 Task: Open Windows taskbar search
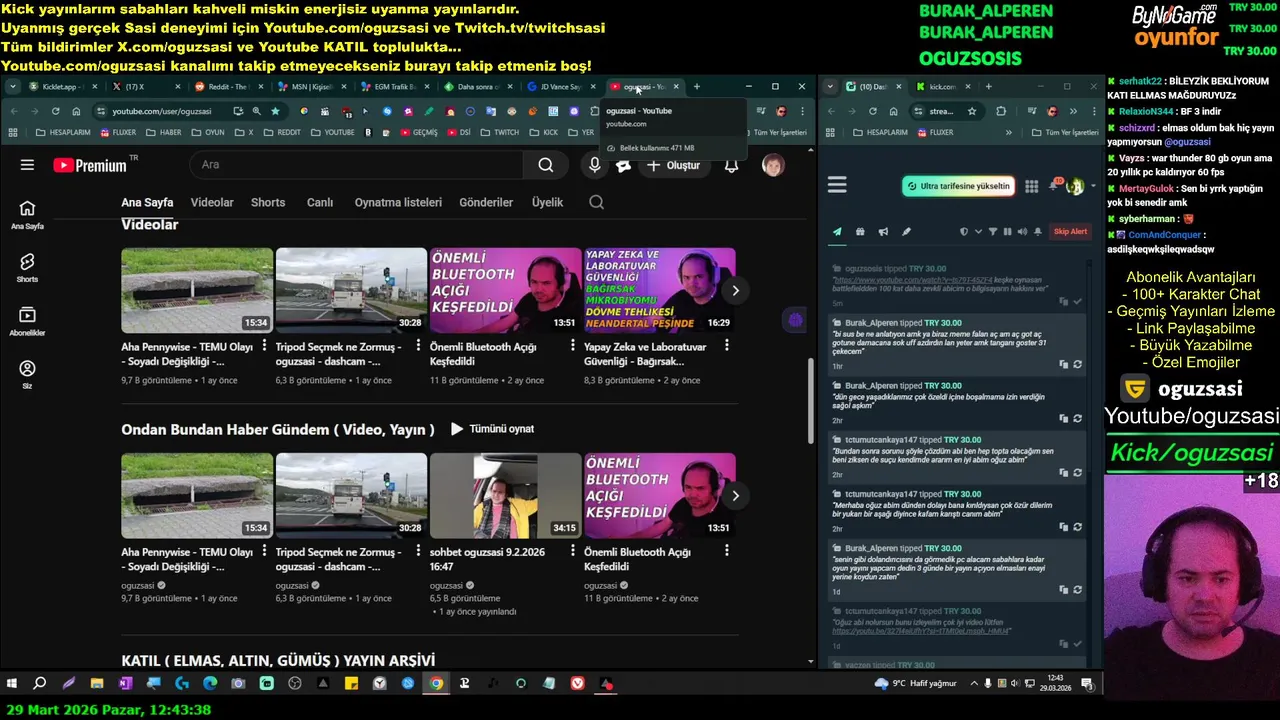[x=40, y=684]
